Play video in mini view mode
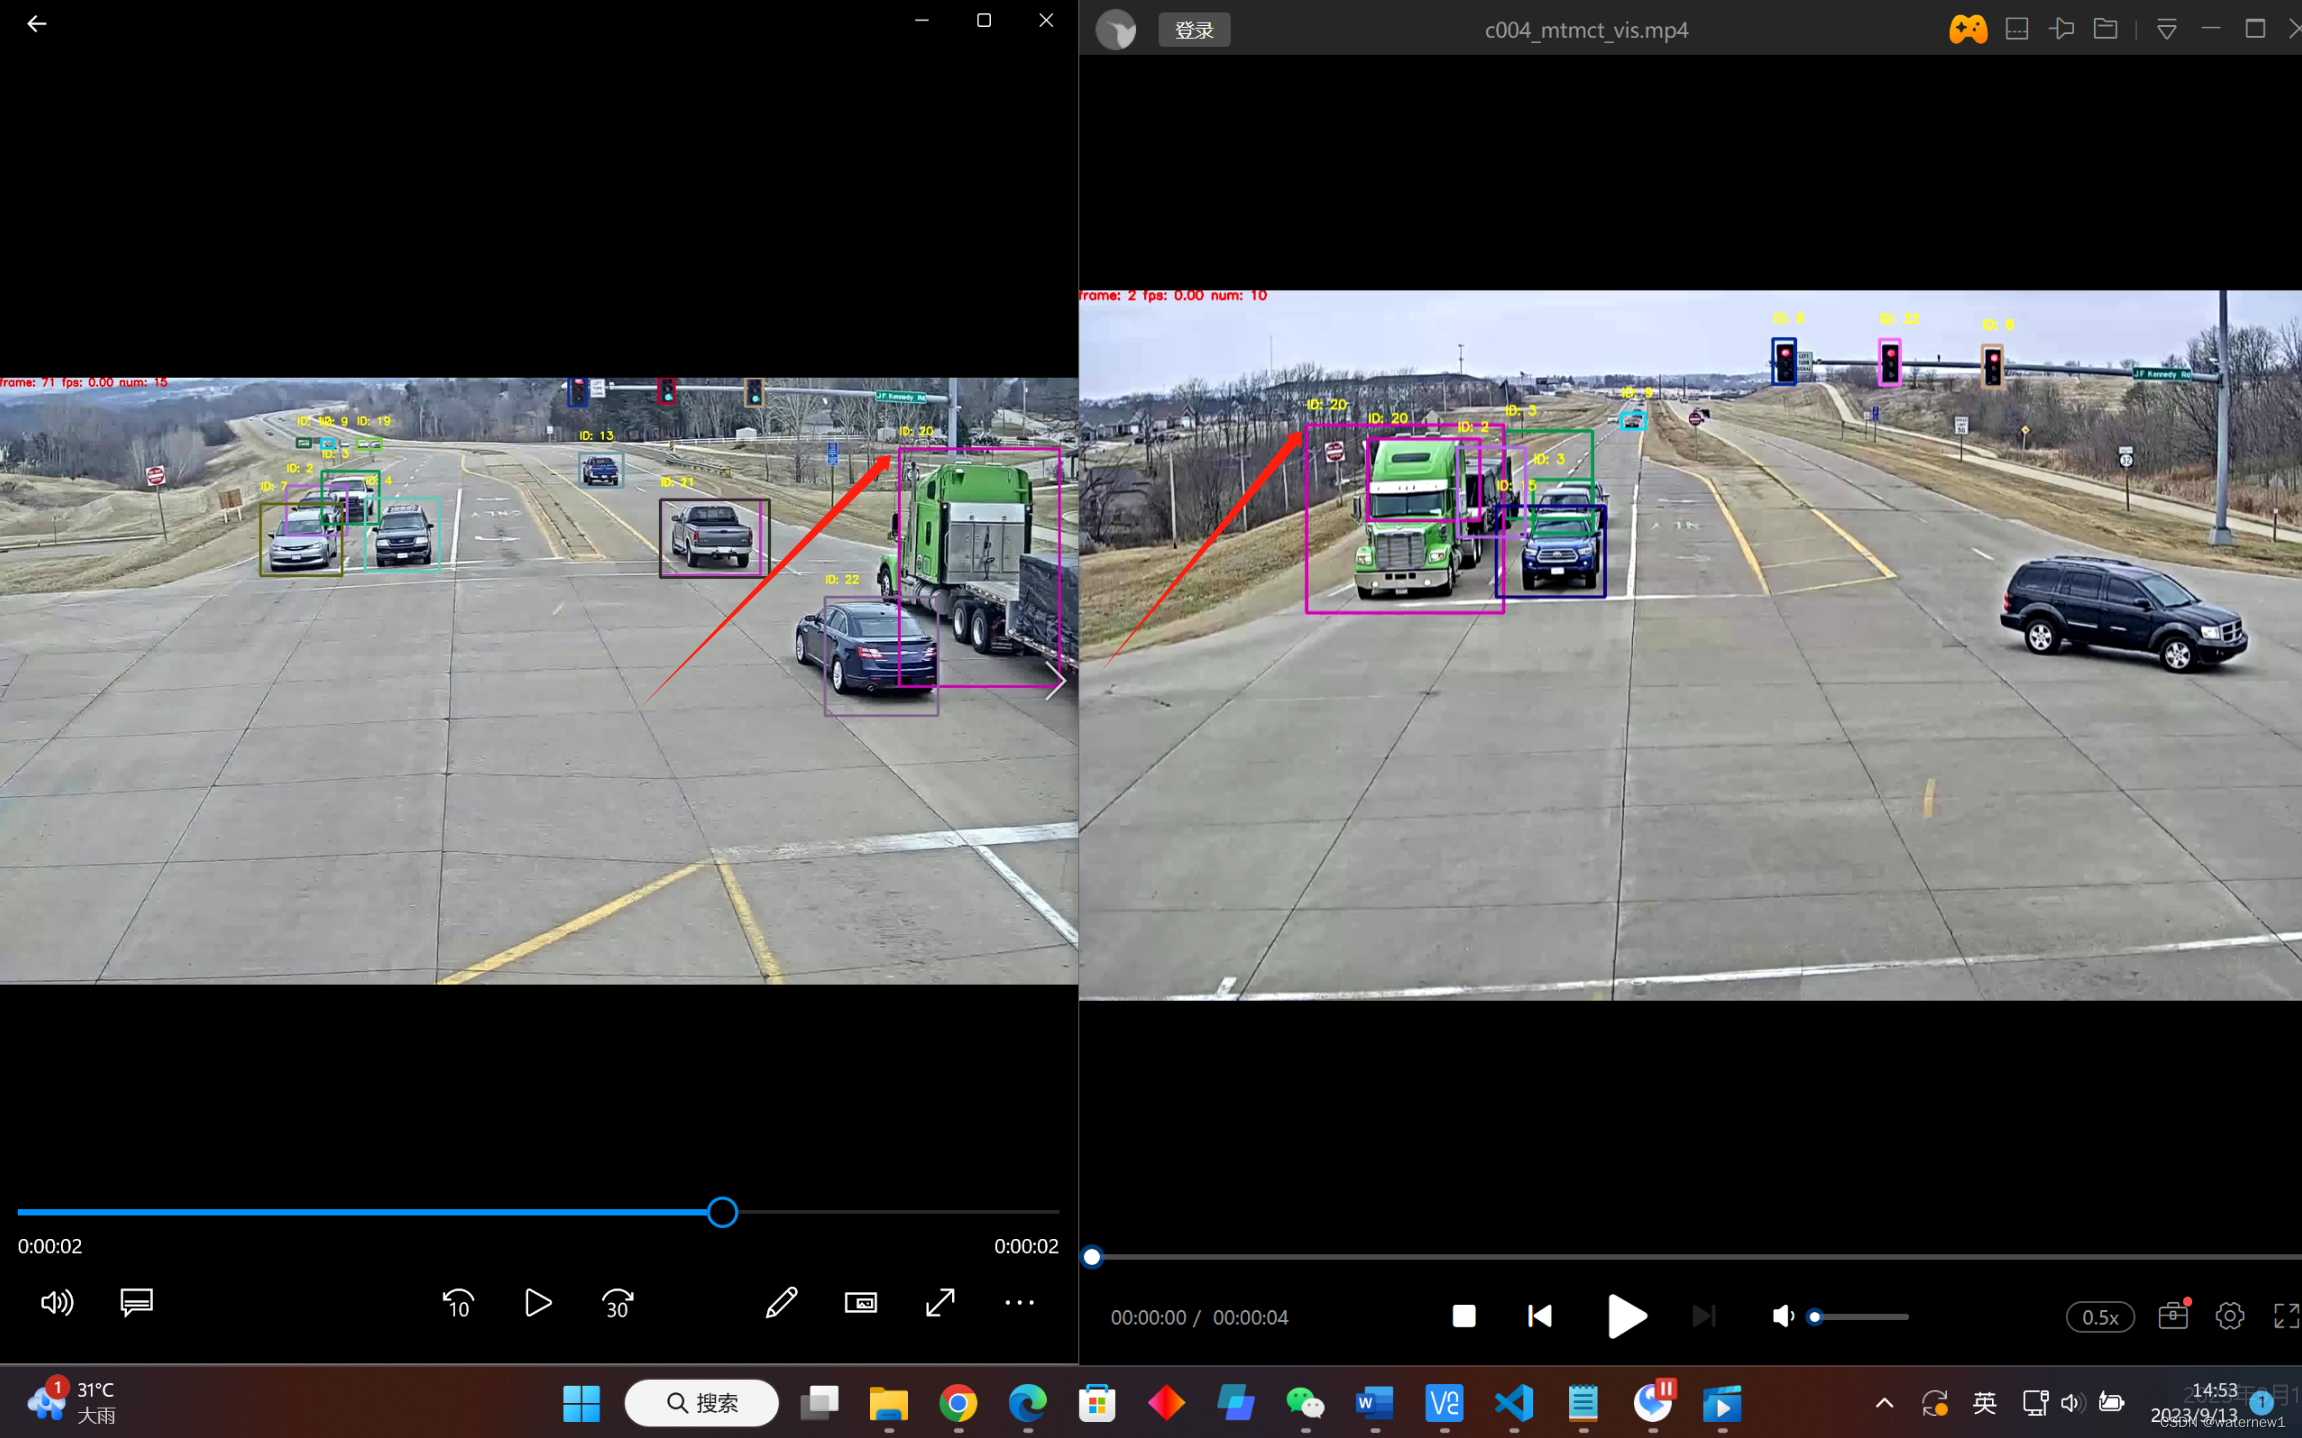 [860, 1303]
